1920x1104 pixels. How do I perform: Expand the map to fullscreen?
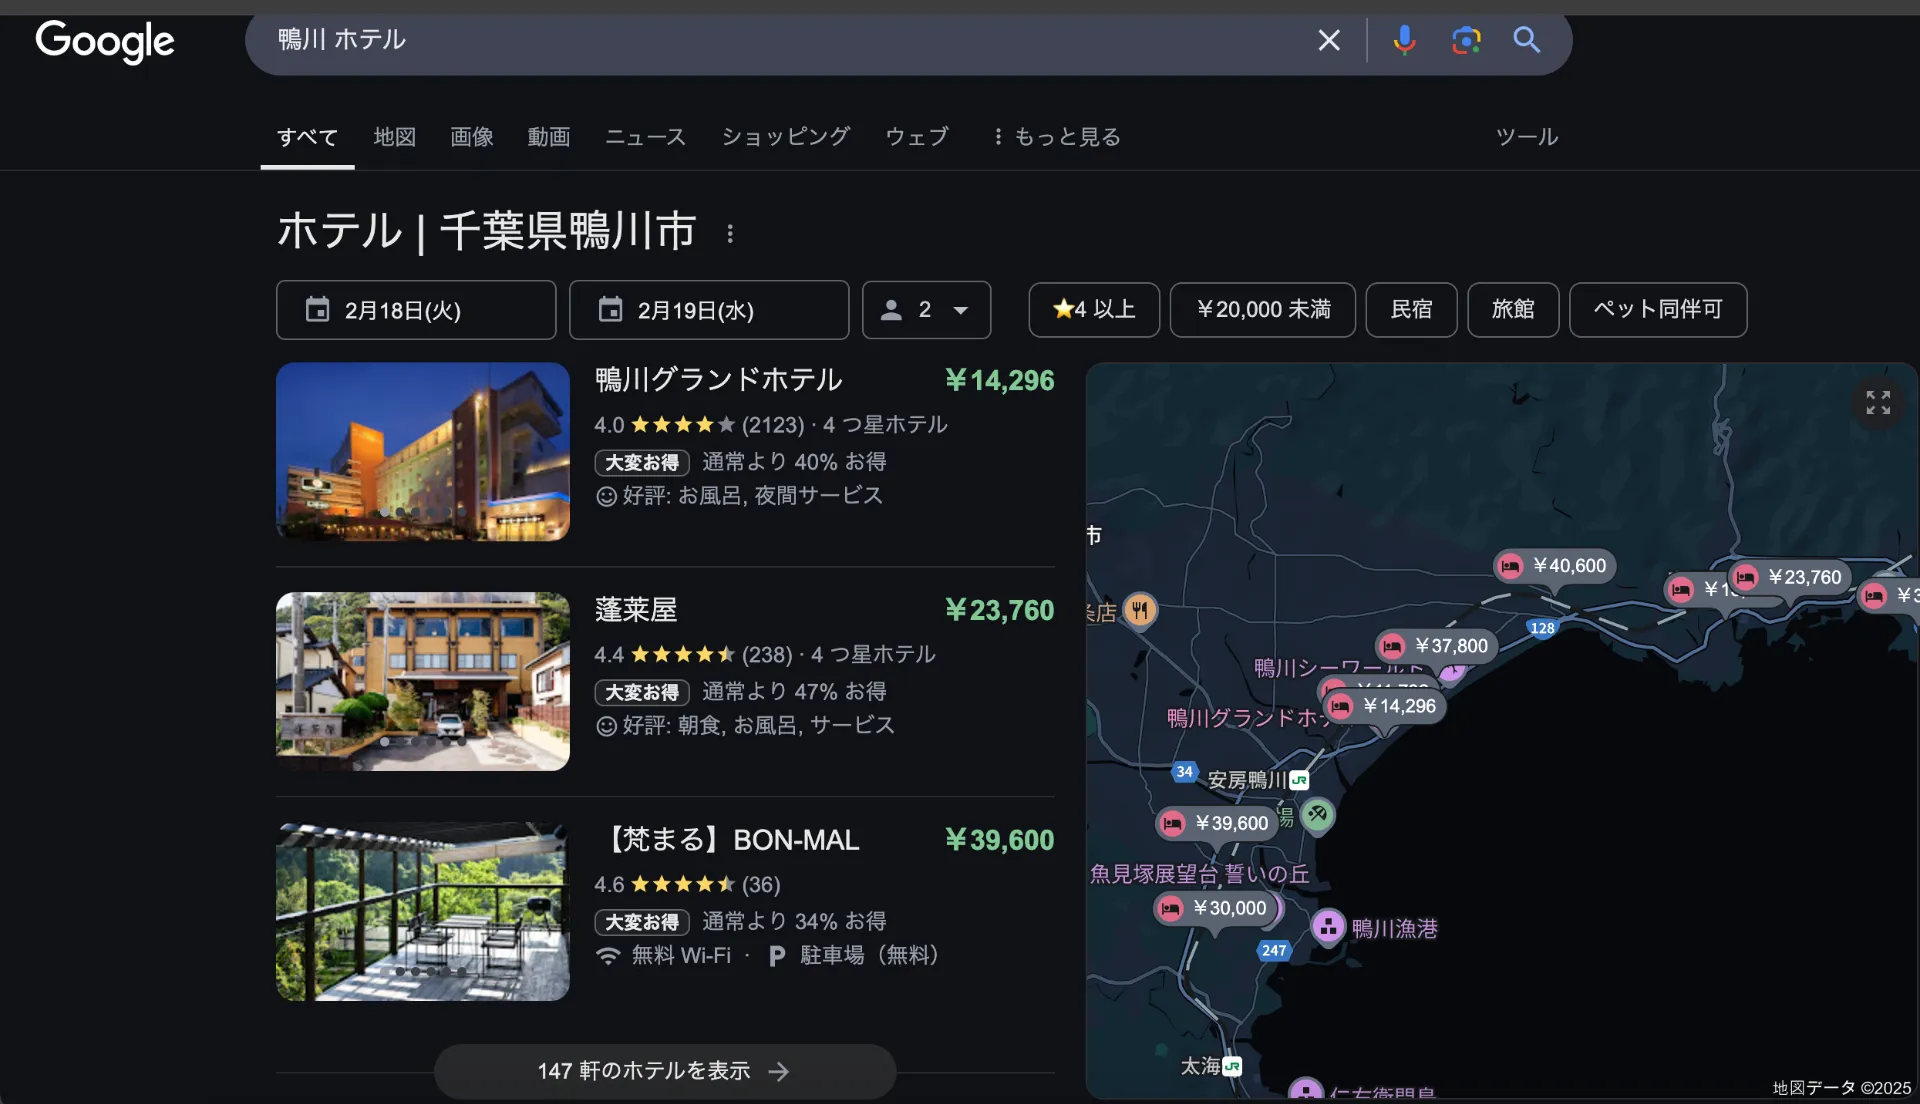pyautogui.click(x=1878, y=402)
